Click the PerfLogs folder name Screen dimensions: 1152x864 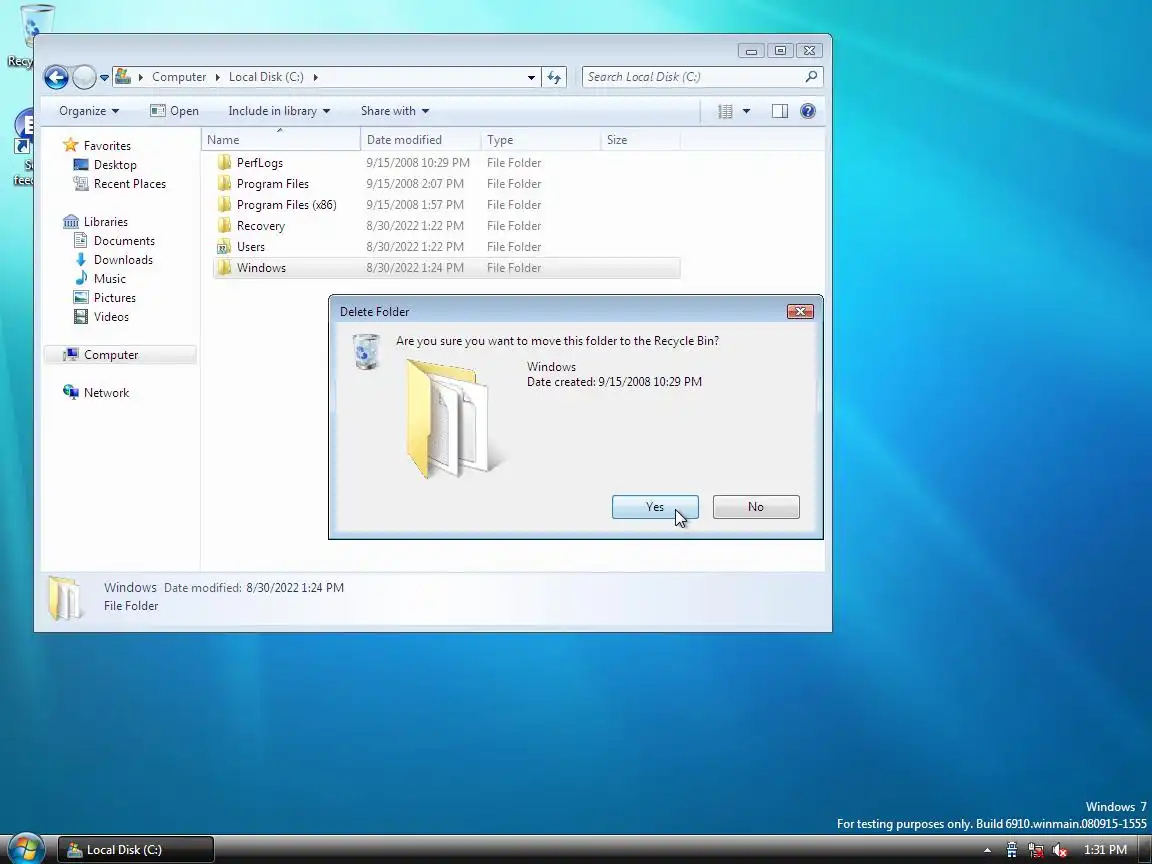259,162
